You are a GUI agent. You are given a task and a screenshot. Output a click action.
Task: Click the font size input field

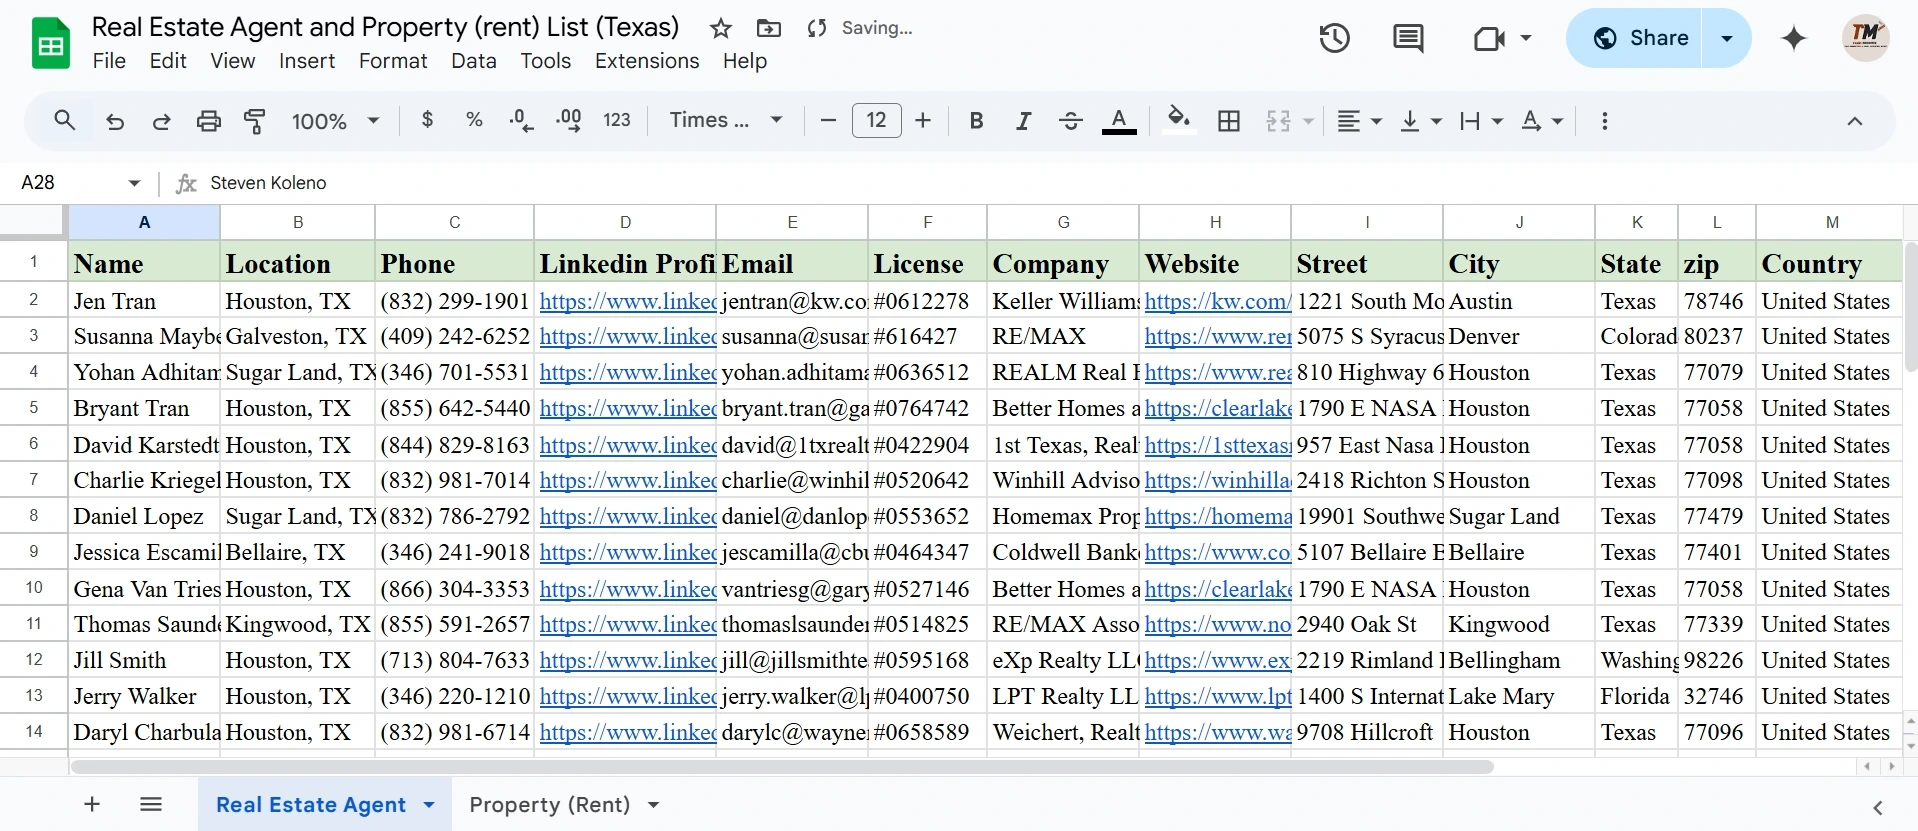pyautogui.click(x=876, y=121)
